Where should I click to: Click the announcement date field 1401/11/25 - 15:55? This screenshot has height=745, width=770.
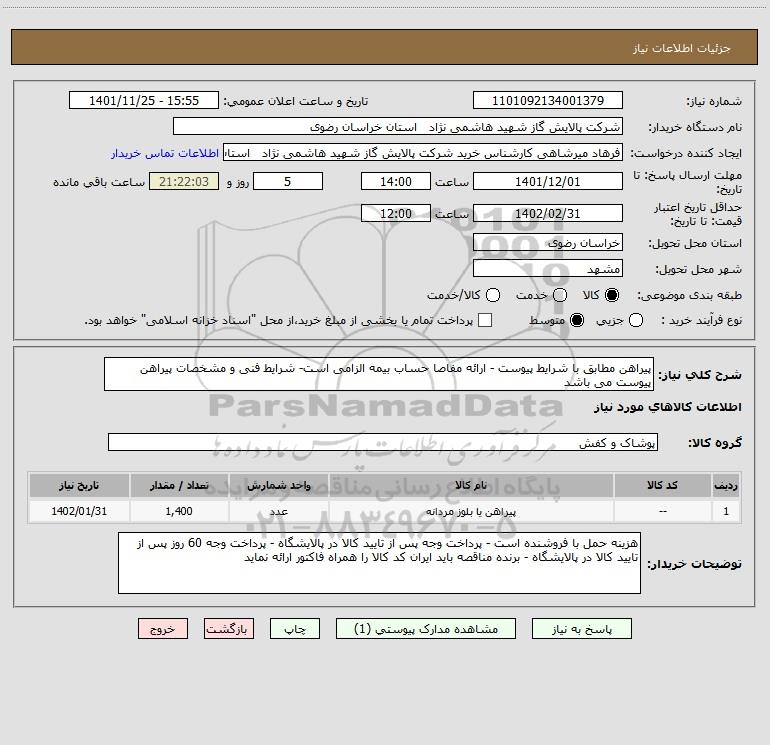click(144, 100)
